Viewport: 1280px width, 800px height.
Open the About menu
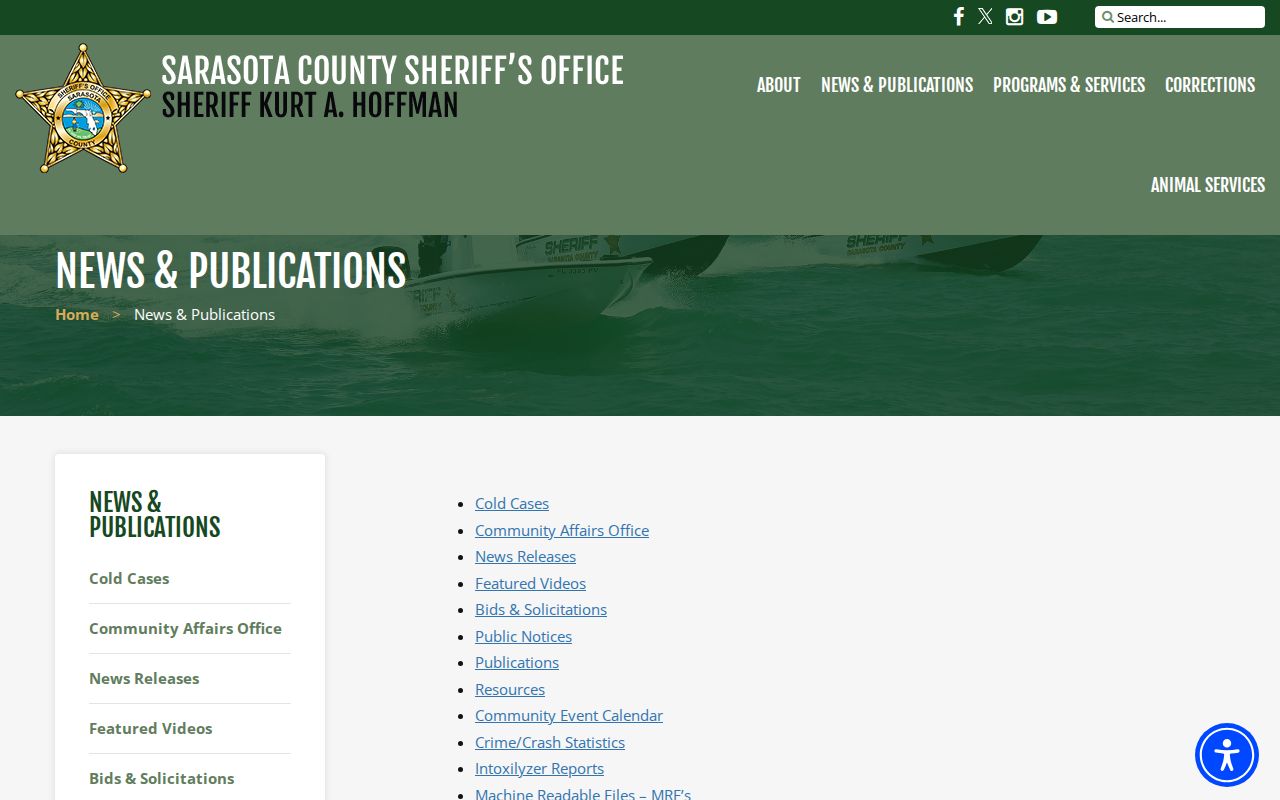tap(779, 85)
